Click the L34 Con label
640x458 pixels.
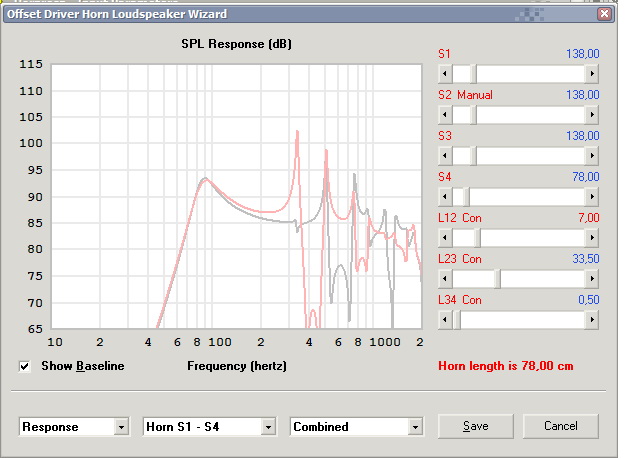click(x=460, y=300)
